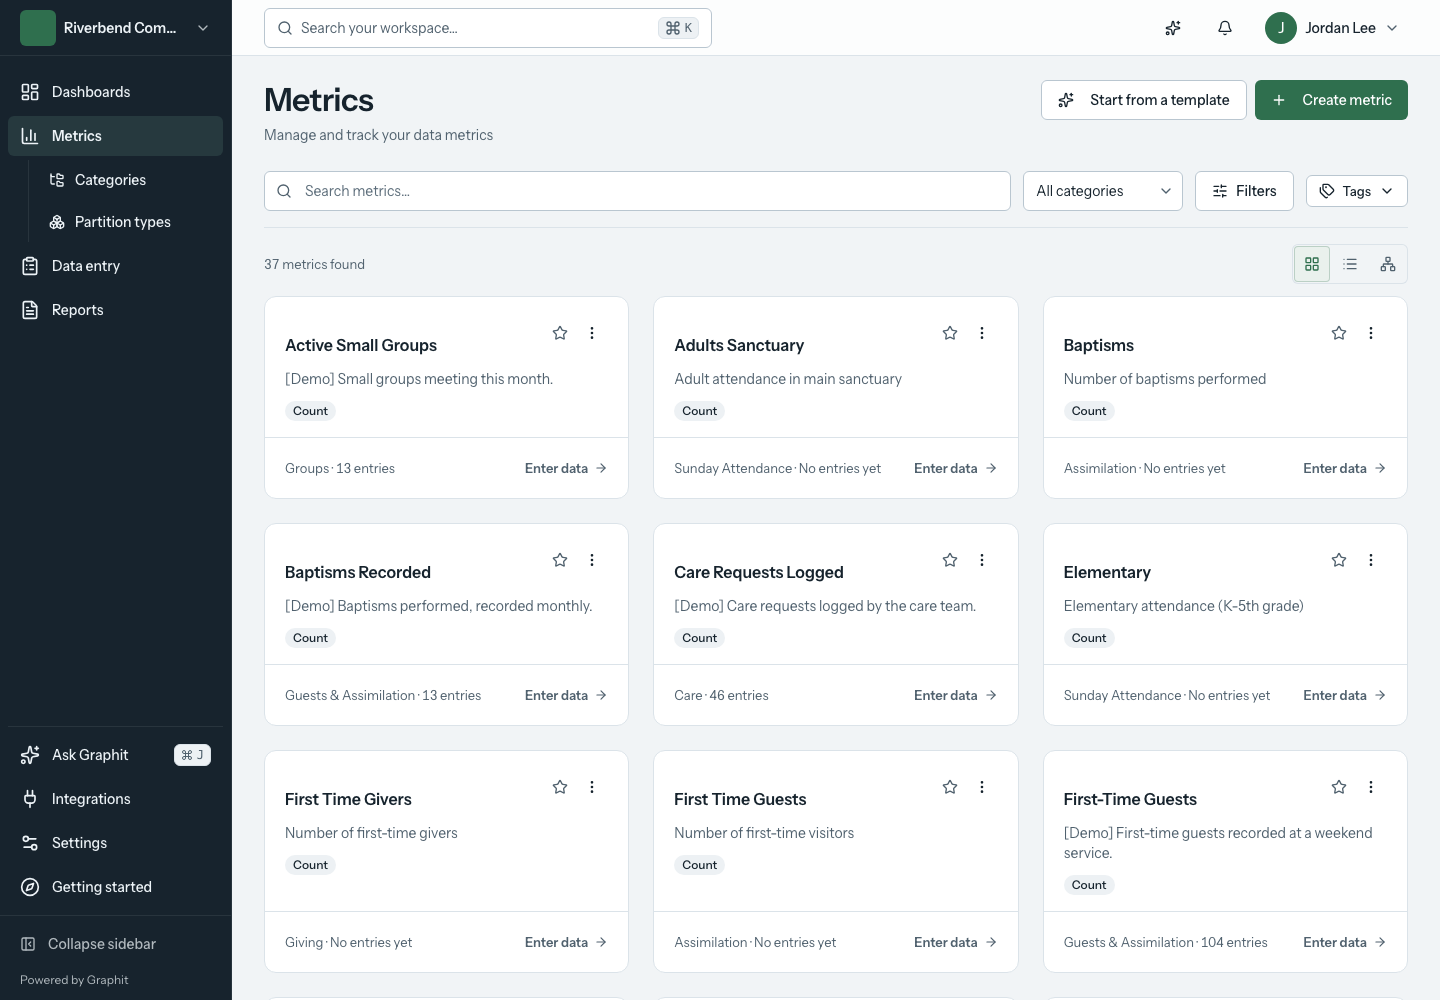Viewport: 1440px width, 1000px height.
Task: Enter data for Active Small Groups
Action: tap(566, 468)
